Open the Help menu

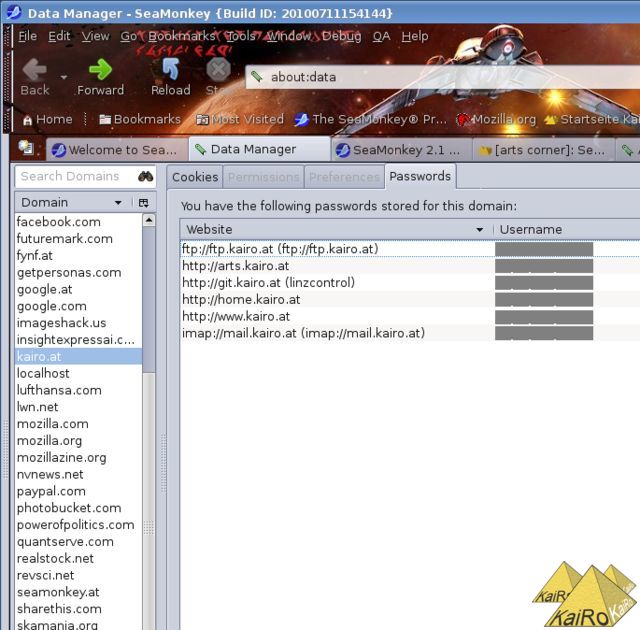pos(415,36)
